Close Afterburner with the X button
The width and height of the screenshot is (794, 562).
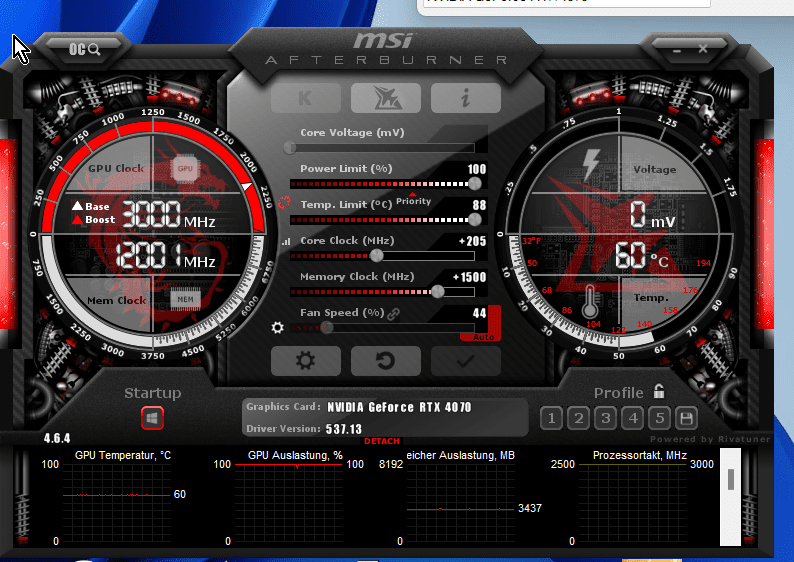[703, 49]
